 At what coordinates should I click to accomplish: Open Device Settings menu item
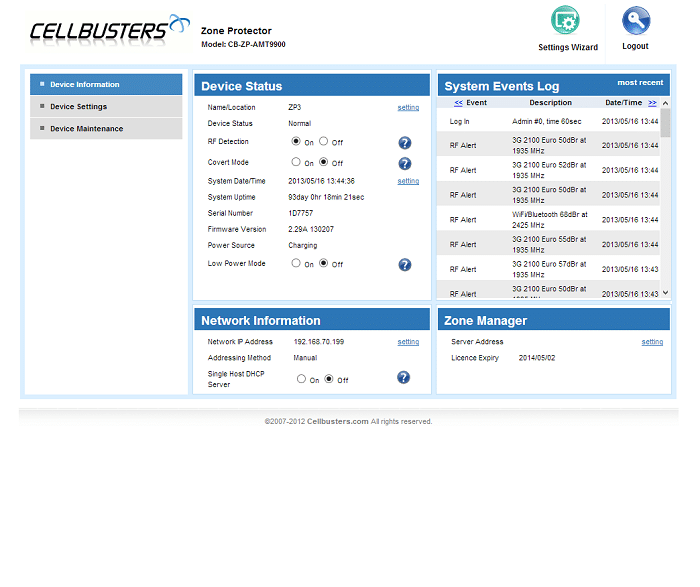(x=106, y=107)
